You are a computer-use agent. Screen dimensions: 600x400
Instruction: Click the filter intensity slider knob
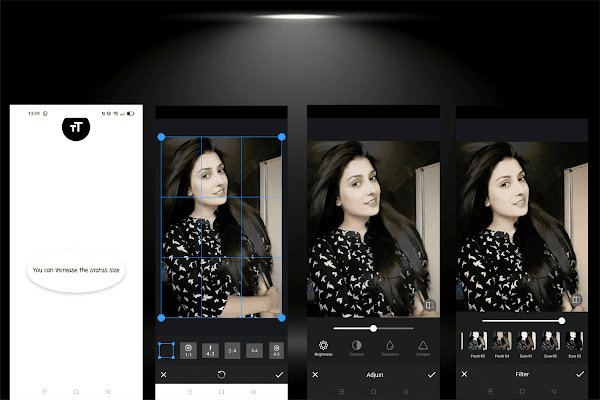(x=562, y=321)
